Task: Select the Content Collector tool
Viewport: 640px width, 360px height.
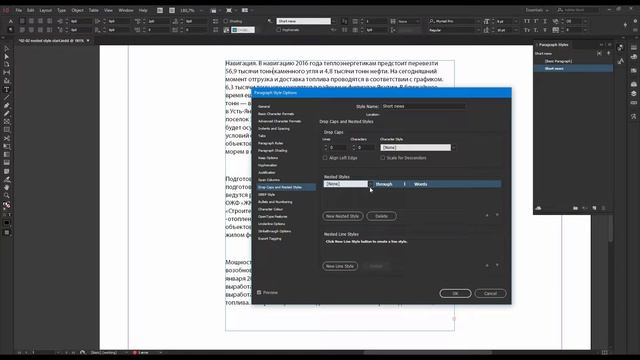Action: click(7, 81)
